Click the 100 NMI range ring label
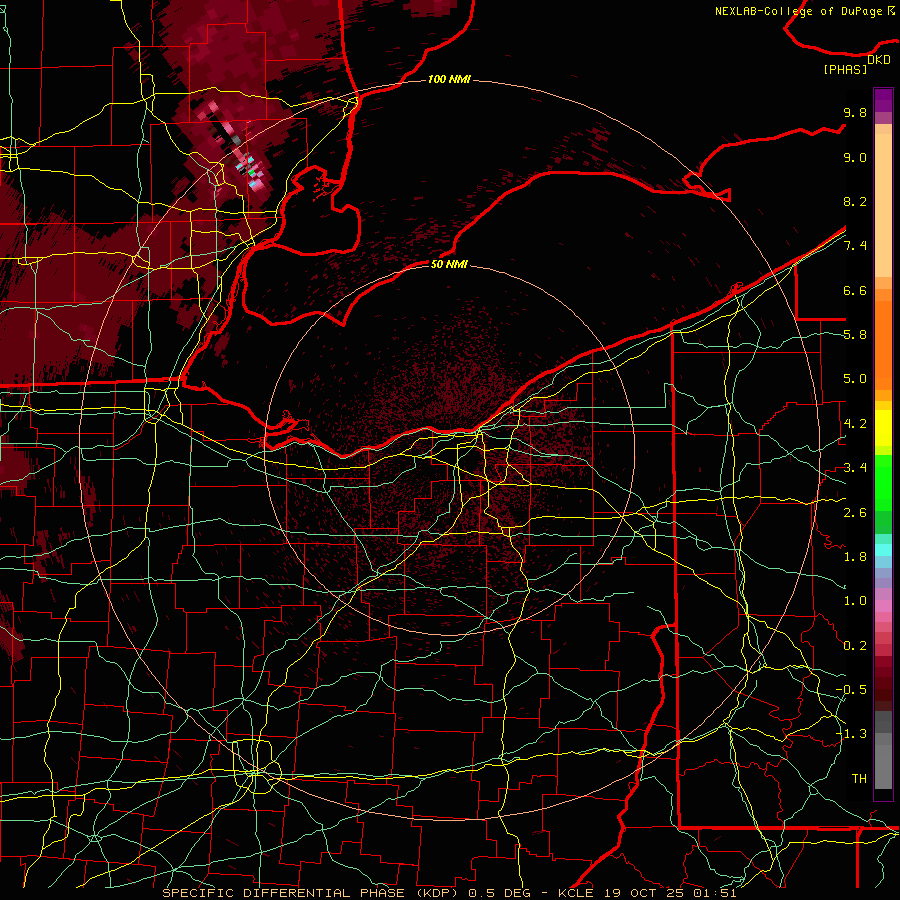Screen dimensions: 900x900 click(x=449, y=79)
